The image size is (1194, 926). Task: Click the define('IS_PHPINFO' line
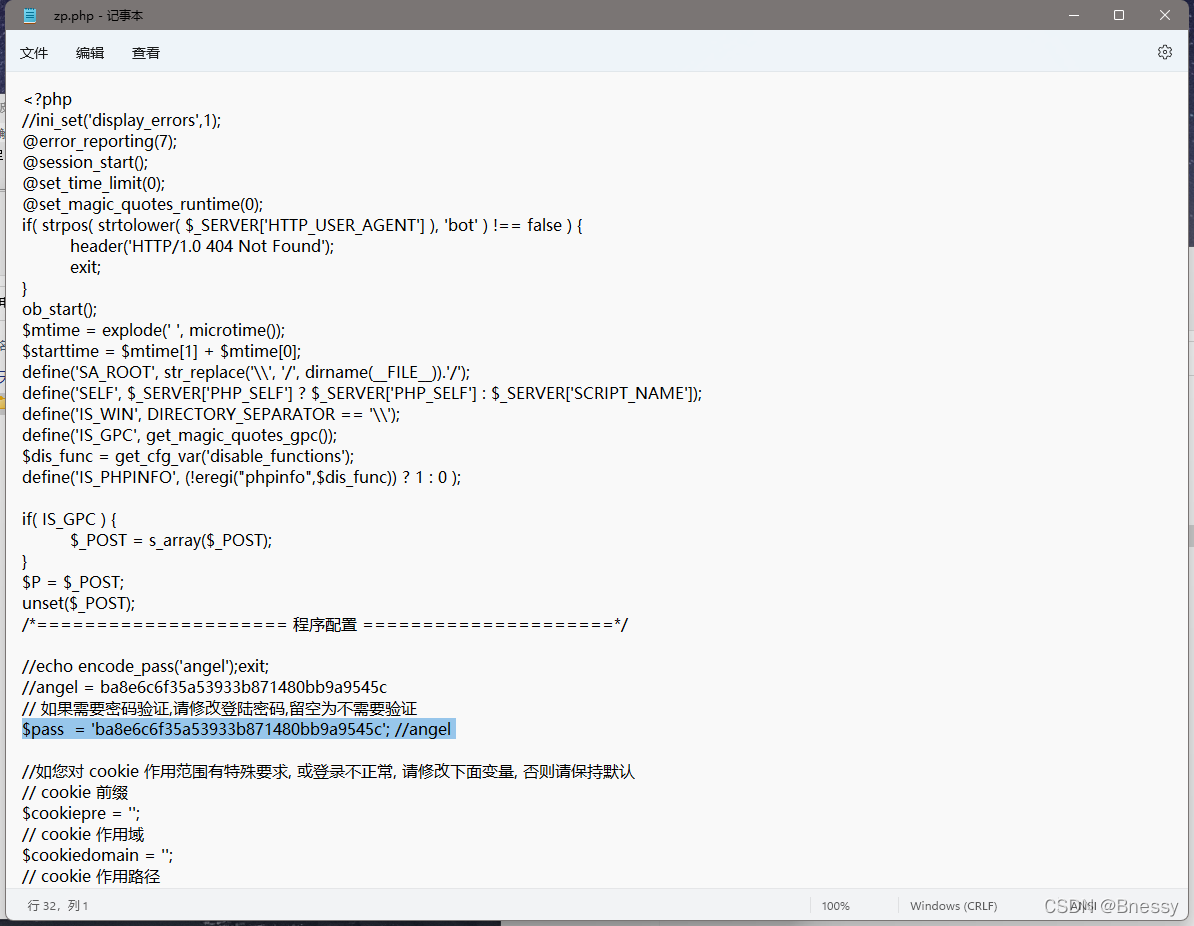[241, 477]
